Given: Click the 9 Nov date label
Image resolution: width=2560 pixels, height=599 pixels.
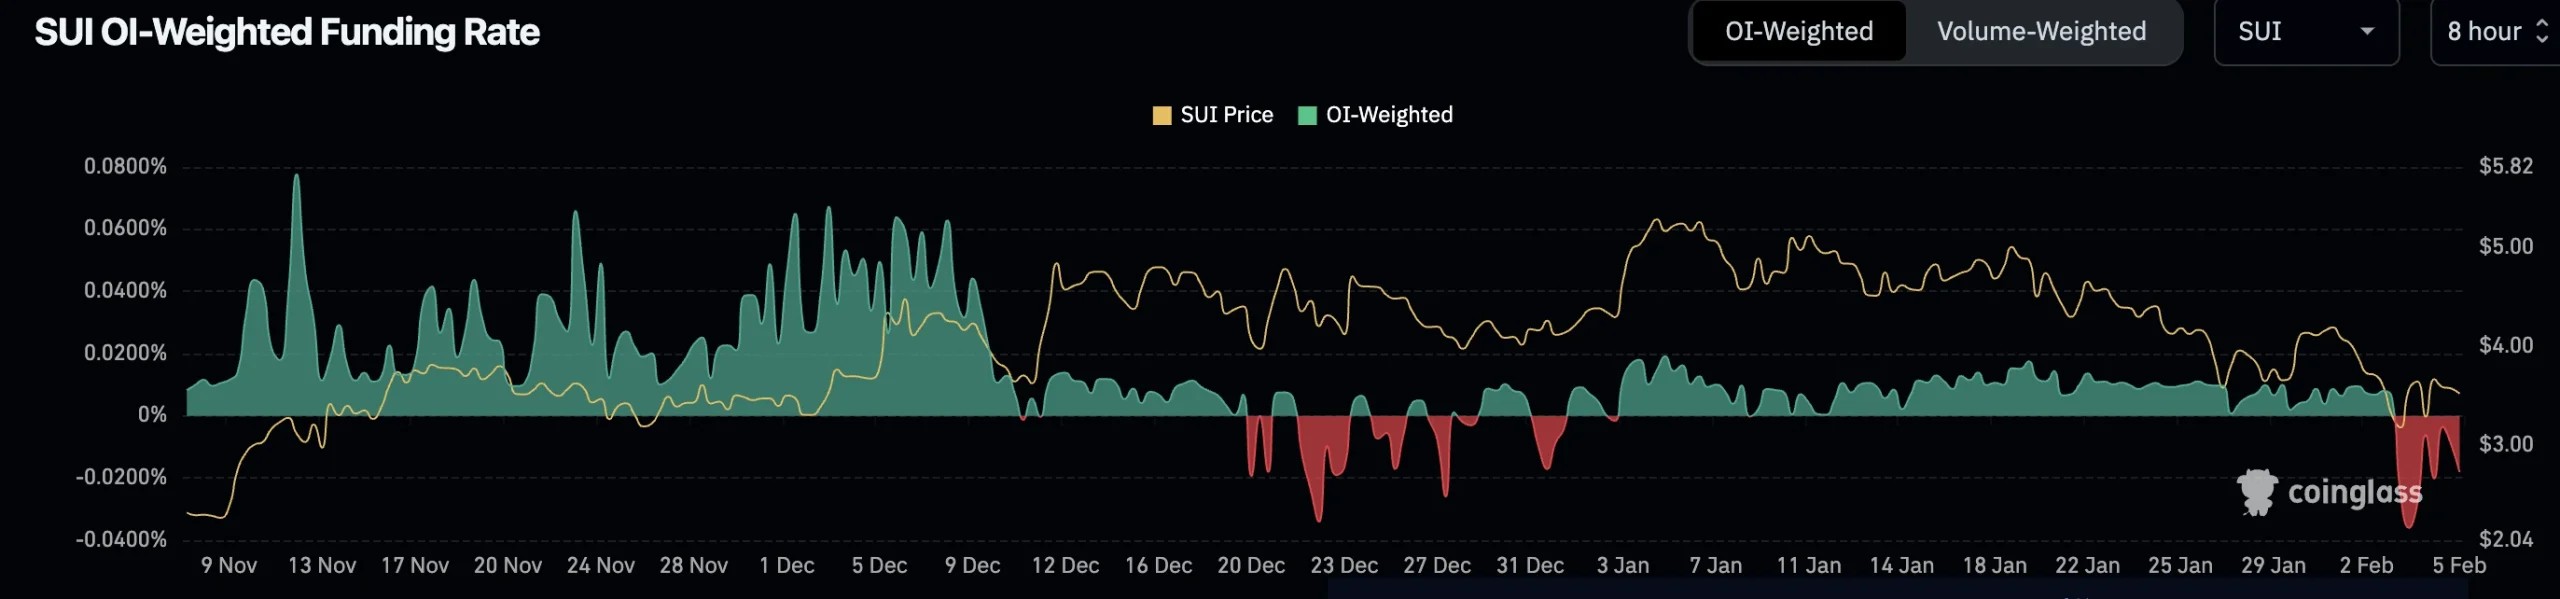Looking at the screenshot, I should pos(229,566).
